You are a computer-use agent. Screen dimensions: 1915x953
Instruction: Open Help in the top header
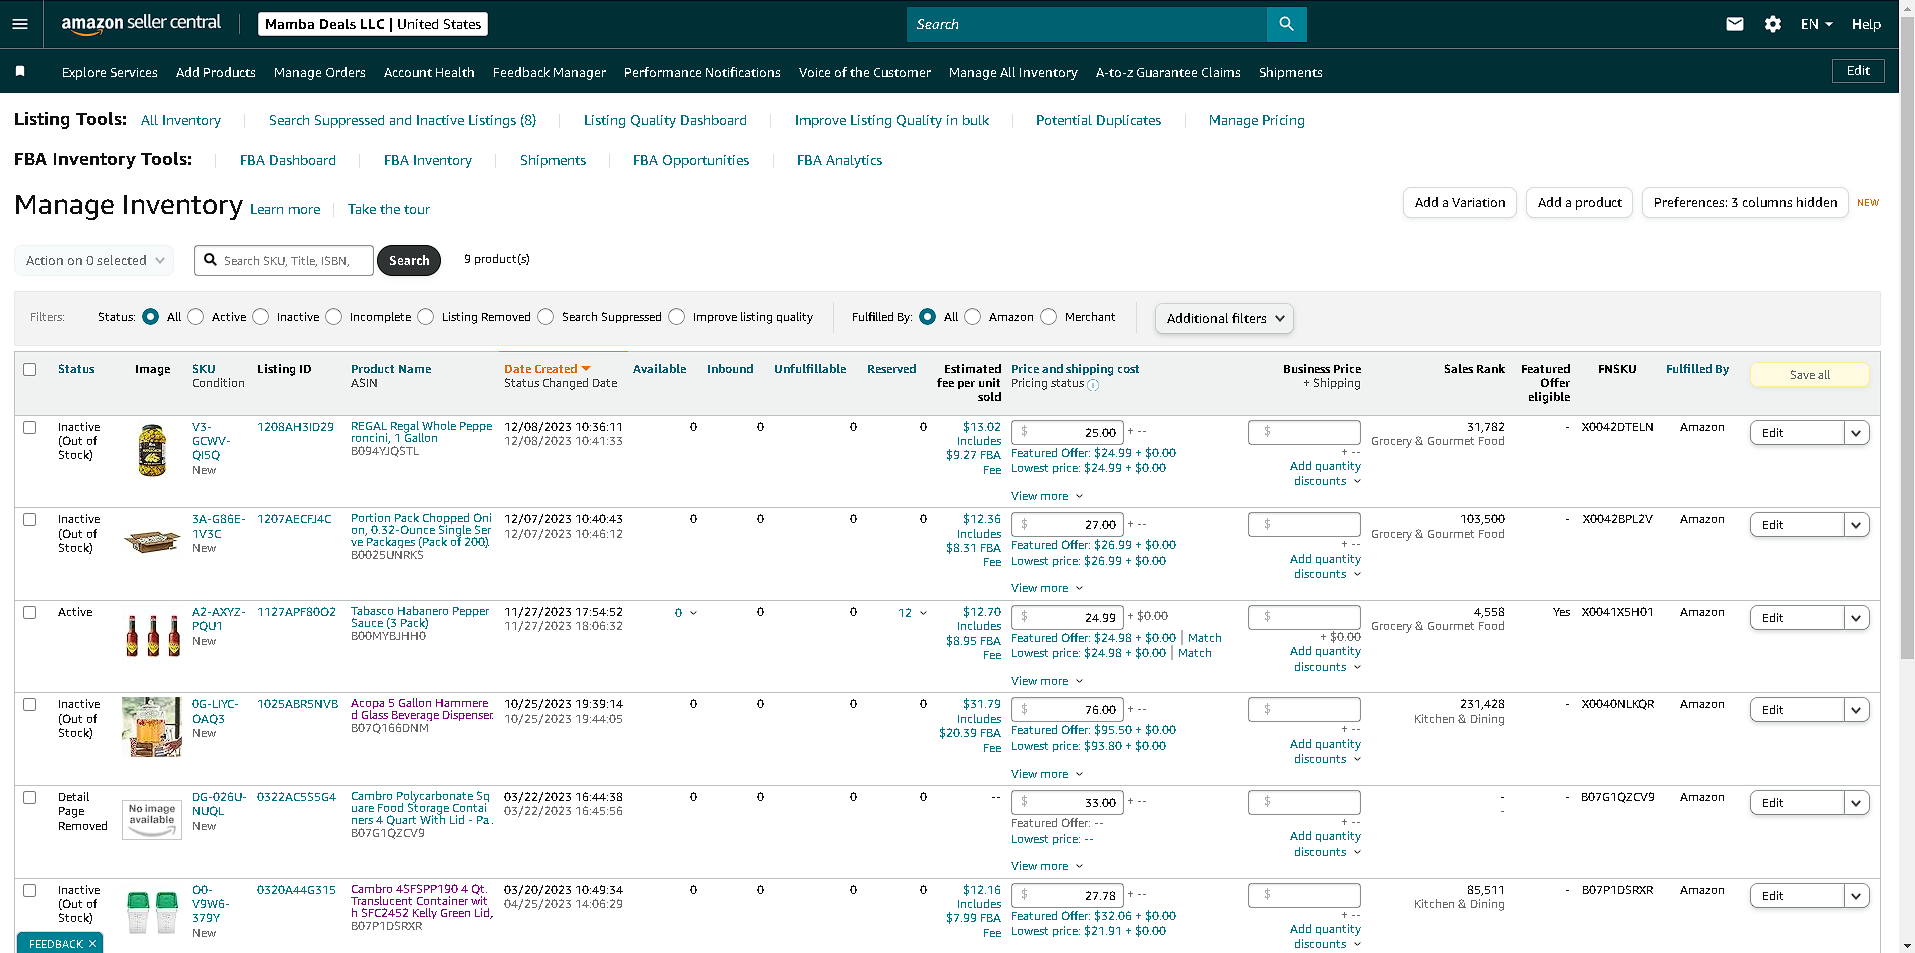coord(1866,24)
